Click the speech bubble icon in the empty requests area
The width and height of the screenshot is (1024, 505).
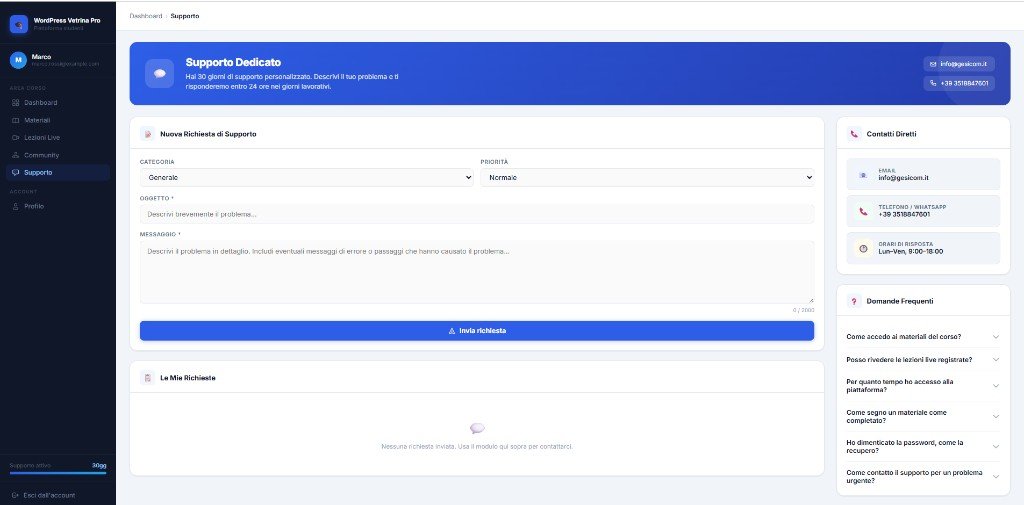477,429
